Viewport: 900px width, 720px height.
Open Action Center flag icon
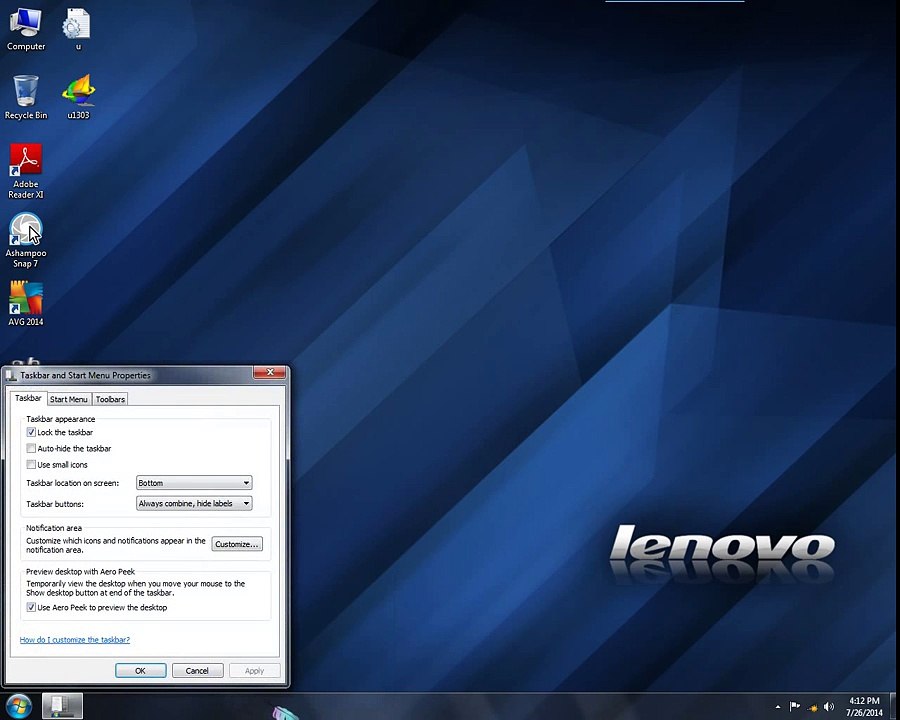[x=794, y=706]
